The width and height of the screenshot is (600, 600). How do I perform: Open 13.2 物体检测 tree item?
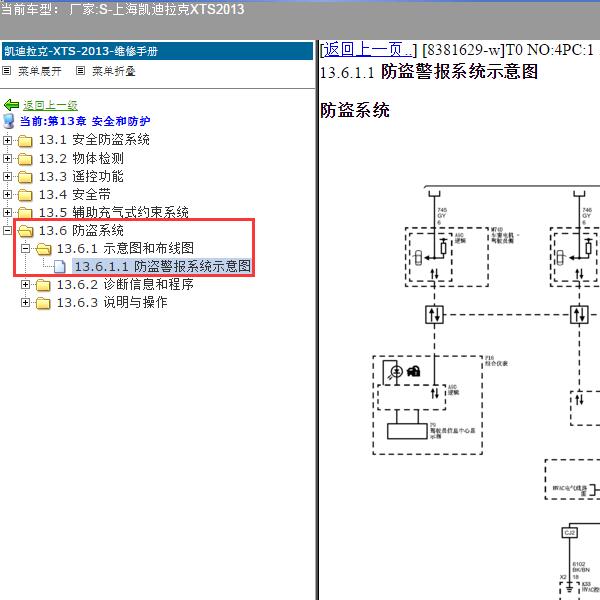click(81, 158)
